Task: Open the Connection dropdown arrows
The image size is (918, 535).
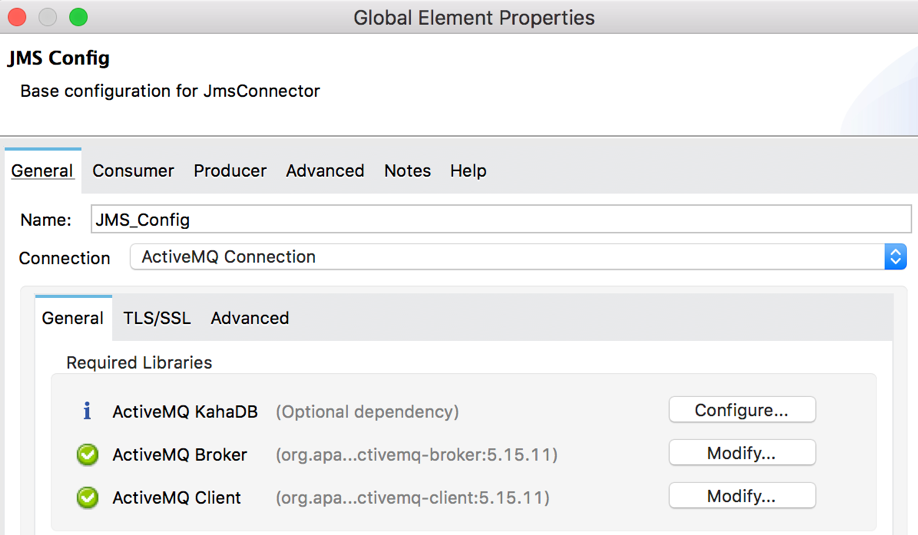Action: 895,257
